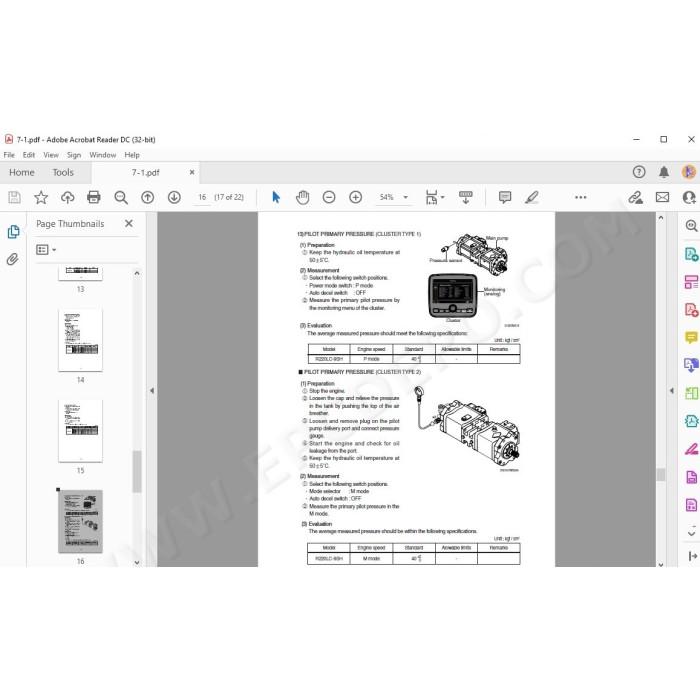Image resolution: width=700 pixels, height=700 pixels.
Task: Zoom out with the minus icon
Action: (329, 197)
